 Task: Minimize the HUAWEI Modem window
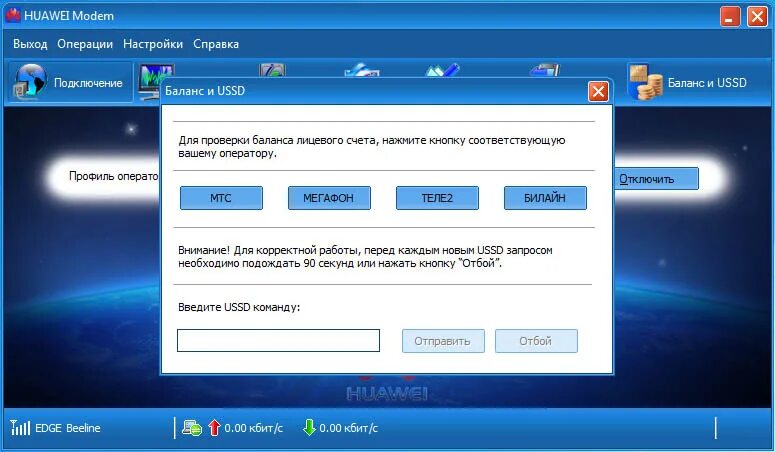tap(730, 16)
